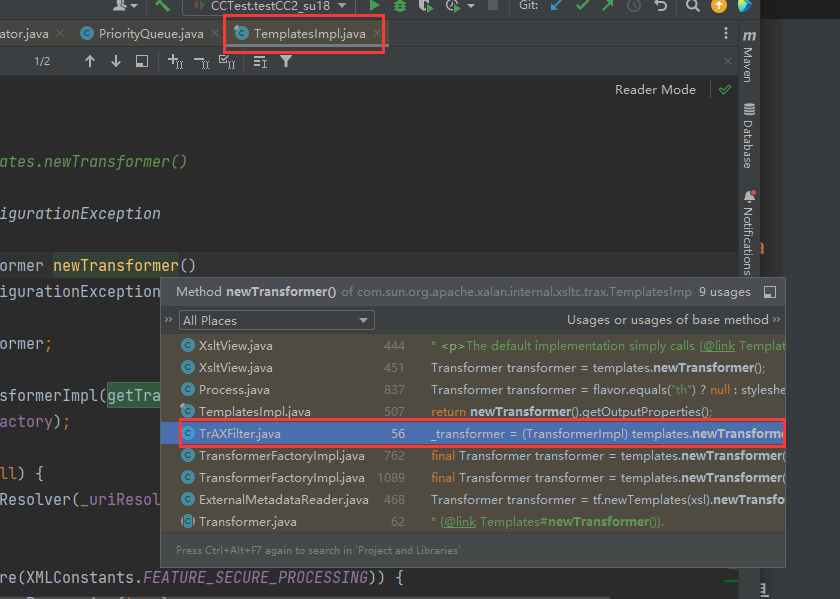The image size is (840, 599).
Task: Select XsltView.java usage at line 451
Action: [x=473, y=368]
